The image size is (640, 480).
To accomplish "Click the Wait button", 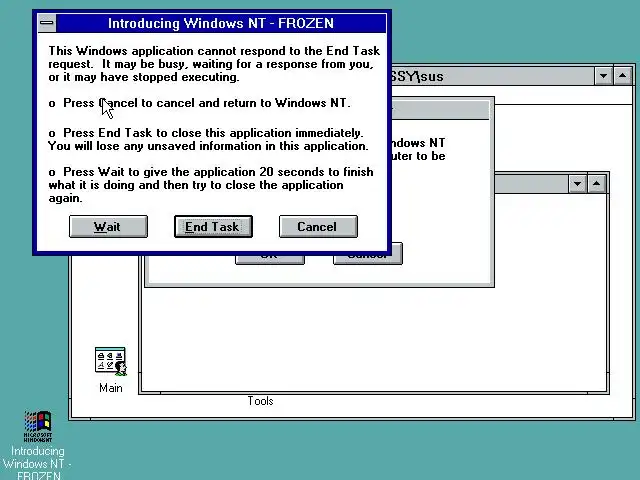I will pyautogui.click(x=108, y=227).
